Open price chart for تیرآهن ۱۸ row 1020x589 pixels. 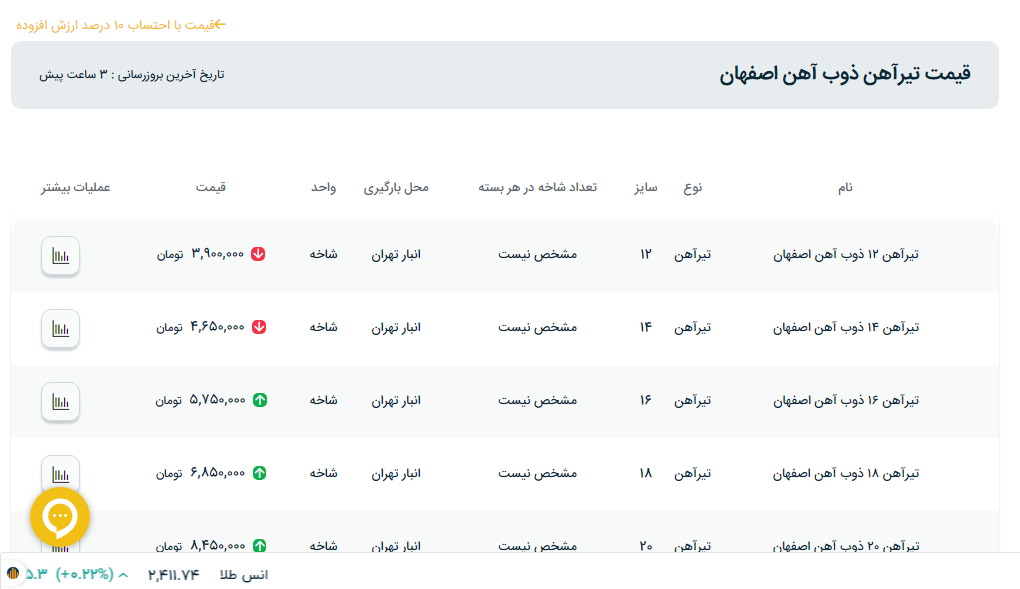point(60,472)
